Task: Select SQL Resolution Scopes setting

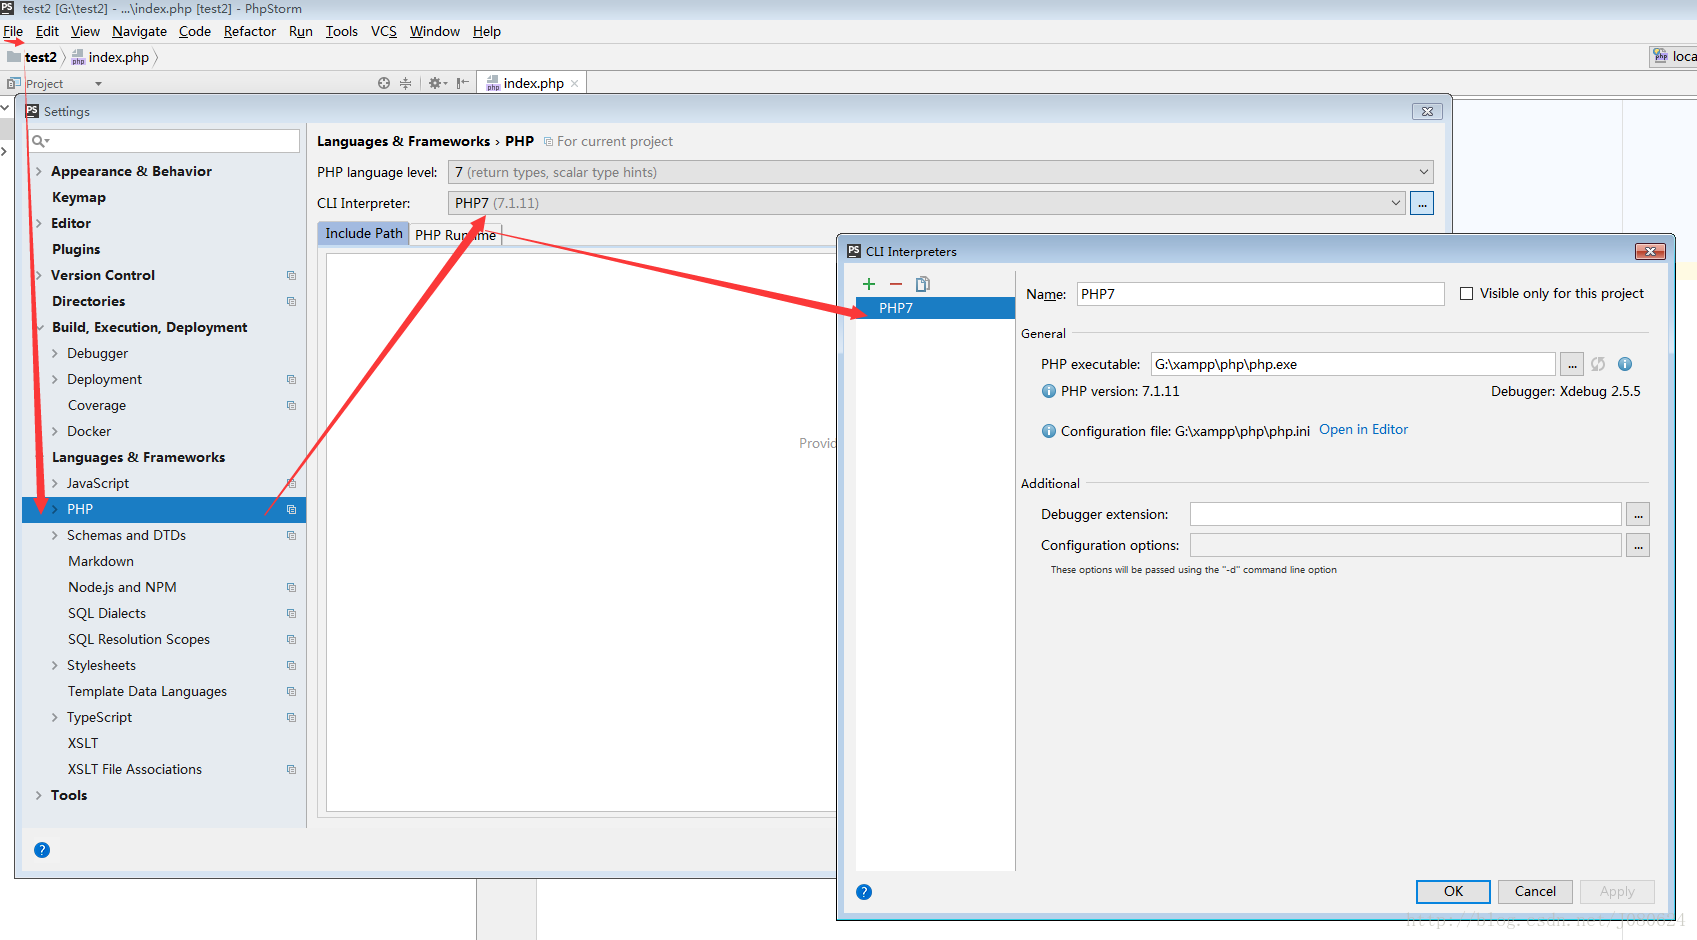Action: click(139, 640)
